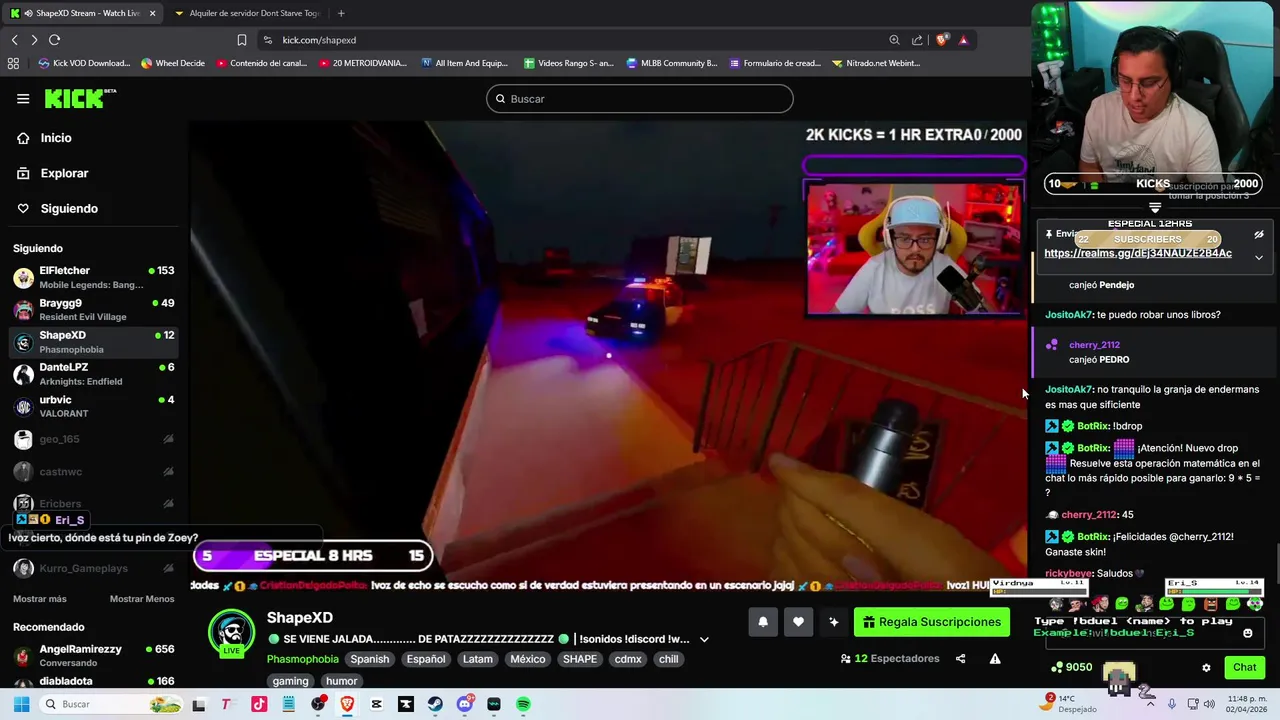This screenshot has height=720, width=1280.
Task: Focus the Buscar search field on Kick
Action: click(640, 99)
